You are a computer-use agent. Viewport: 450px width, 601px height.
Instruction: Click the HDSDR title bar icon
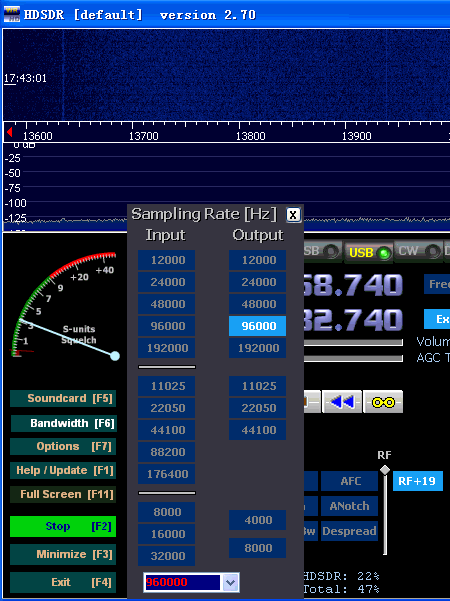[x=11, y=15]
